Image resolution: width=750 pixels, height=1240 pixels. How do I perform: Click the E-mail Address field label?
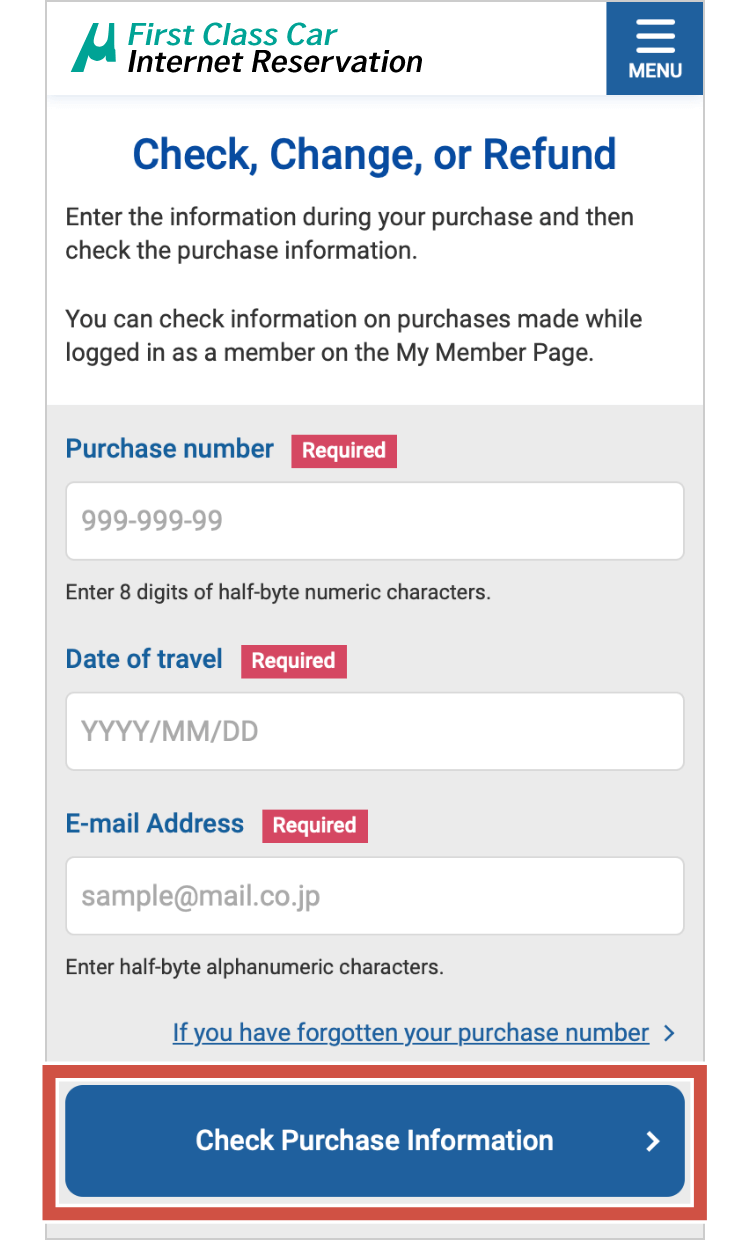(155, 823)
